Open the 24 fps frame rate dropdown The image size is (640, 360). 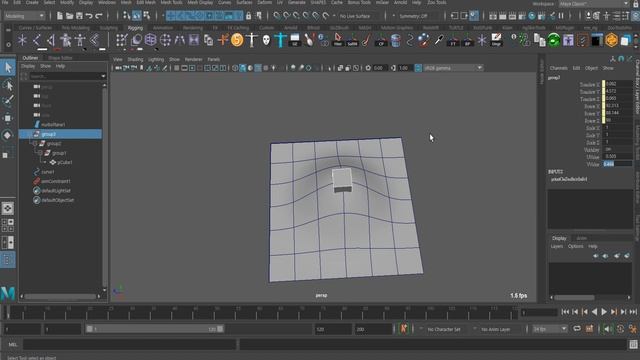(x=550, y=329)
